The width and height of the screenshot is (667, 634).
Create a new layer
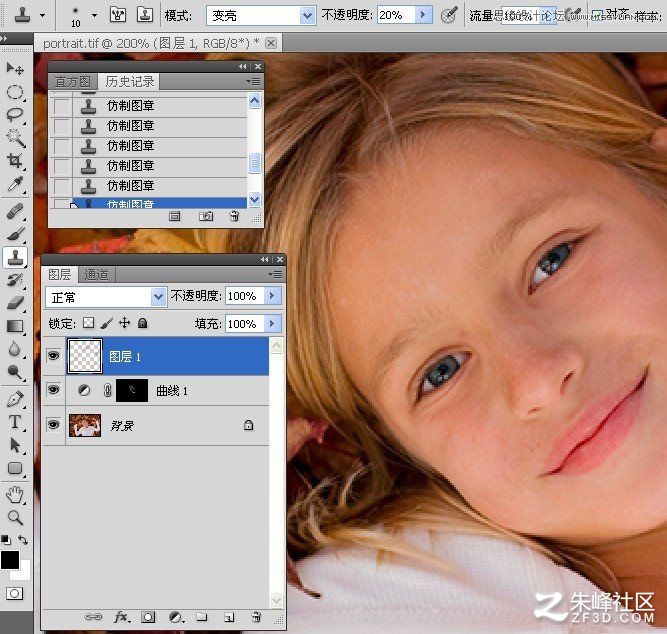point(229,617)
